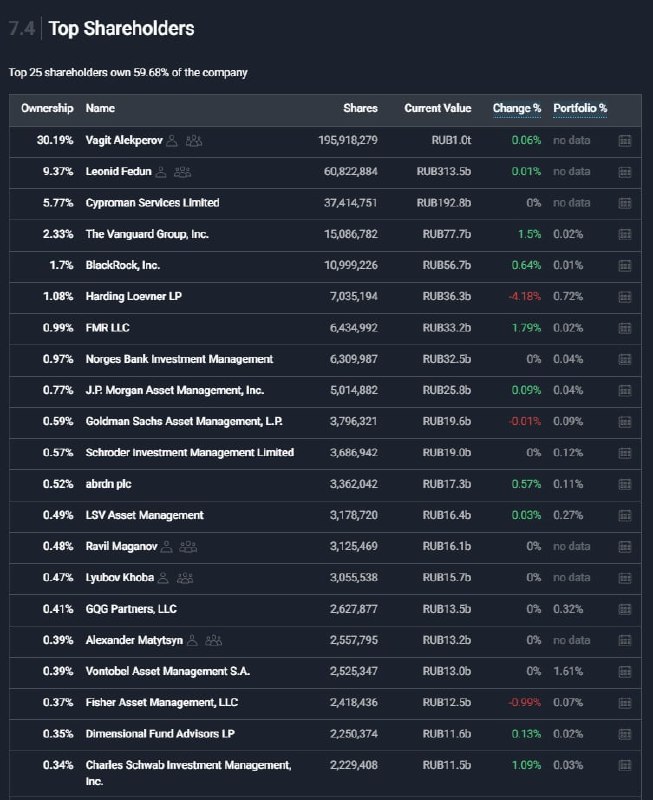Screen dimensions: 653x800
Task: Click the Shares column header
Action: 361,108
